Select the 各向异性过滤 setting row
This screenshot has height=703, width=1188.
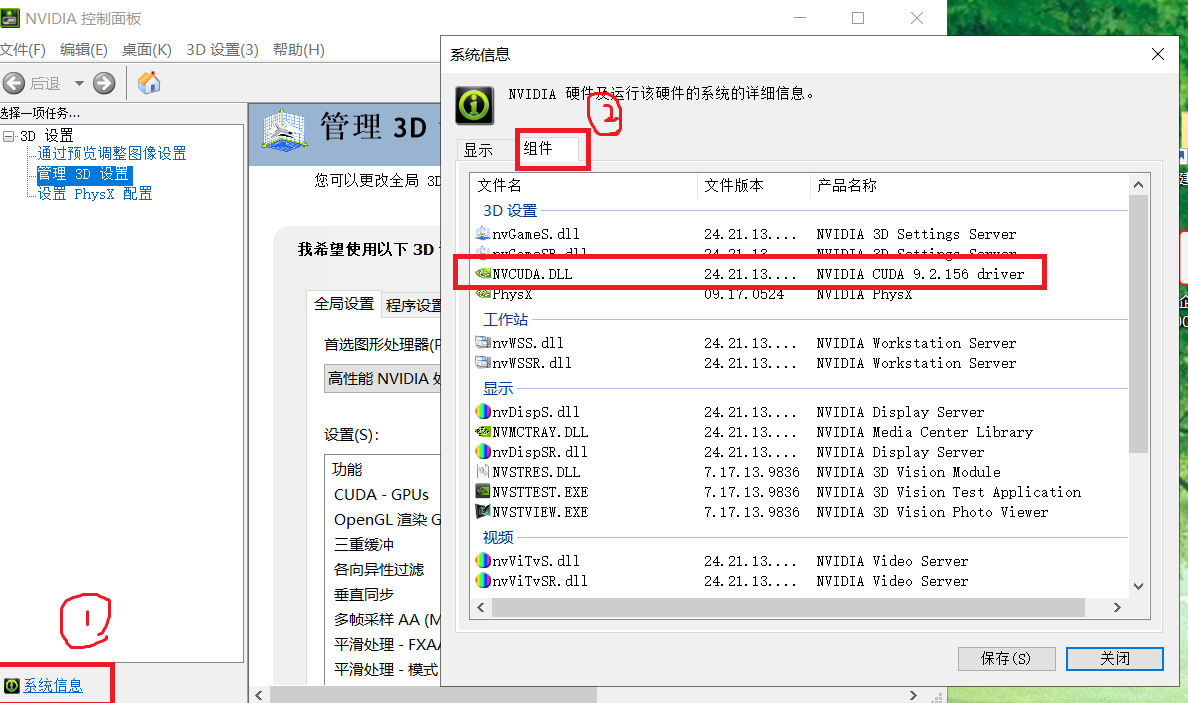pos(384,570)
